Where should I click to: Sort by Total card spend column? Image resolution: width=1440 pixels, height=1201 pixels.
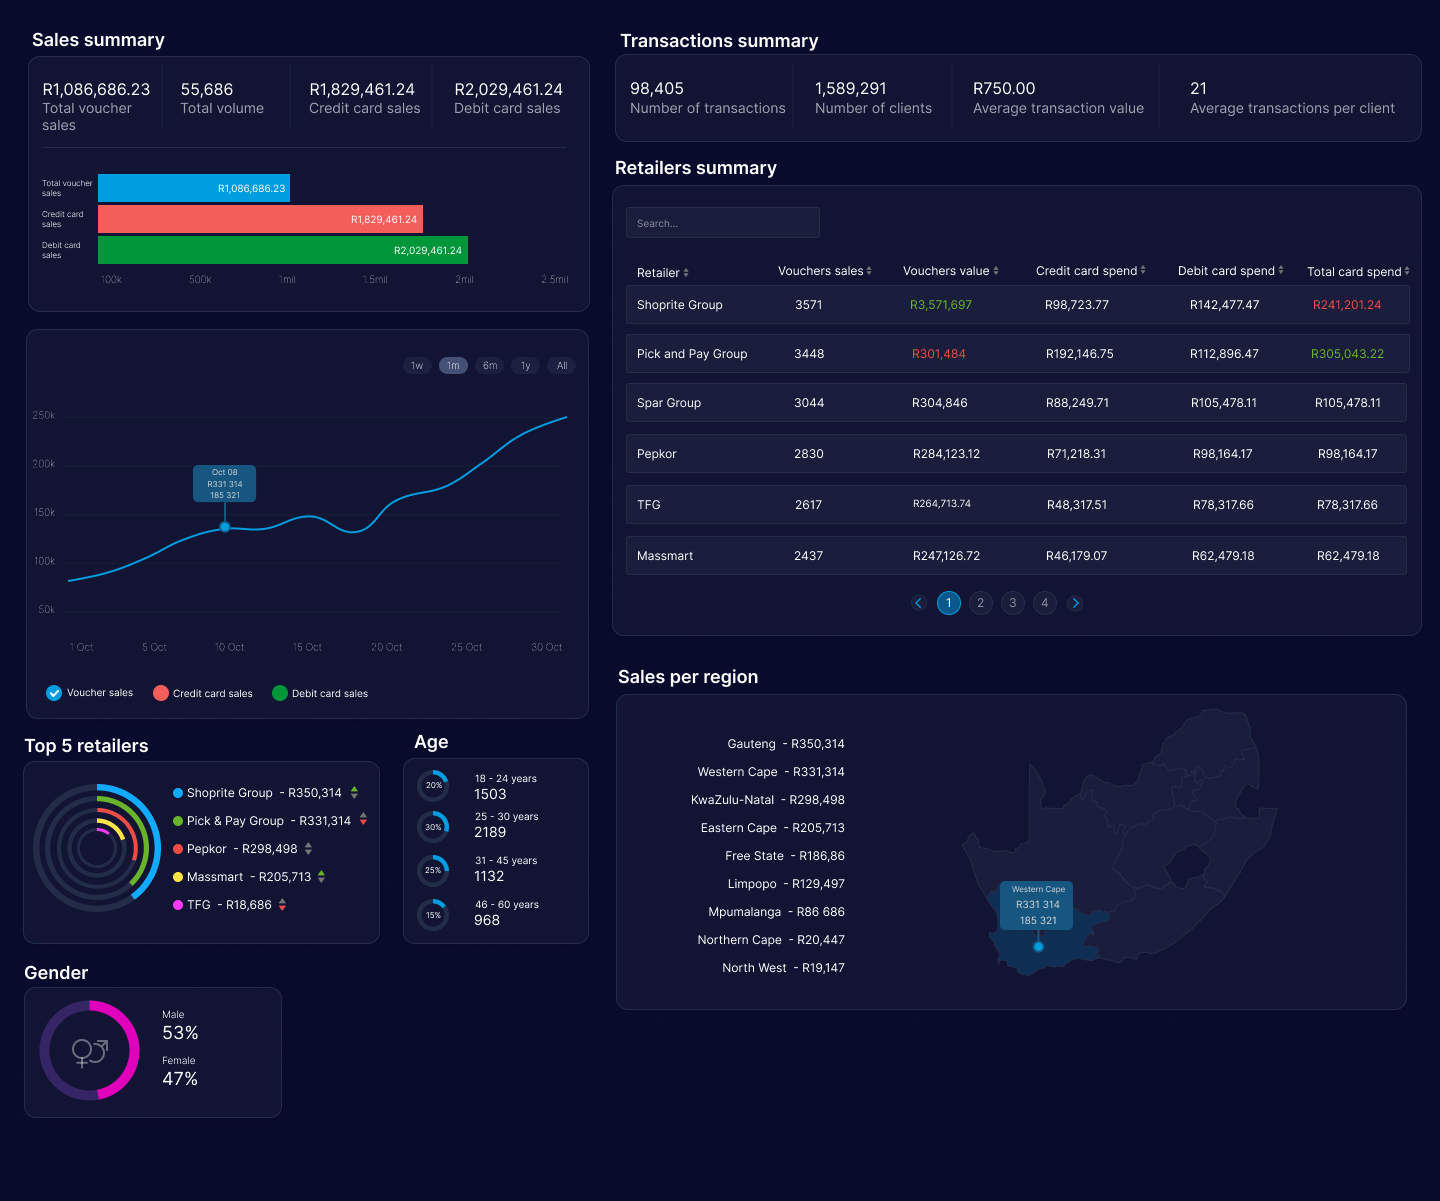pyautogui.click(x=1407, y=271)
